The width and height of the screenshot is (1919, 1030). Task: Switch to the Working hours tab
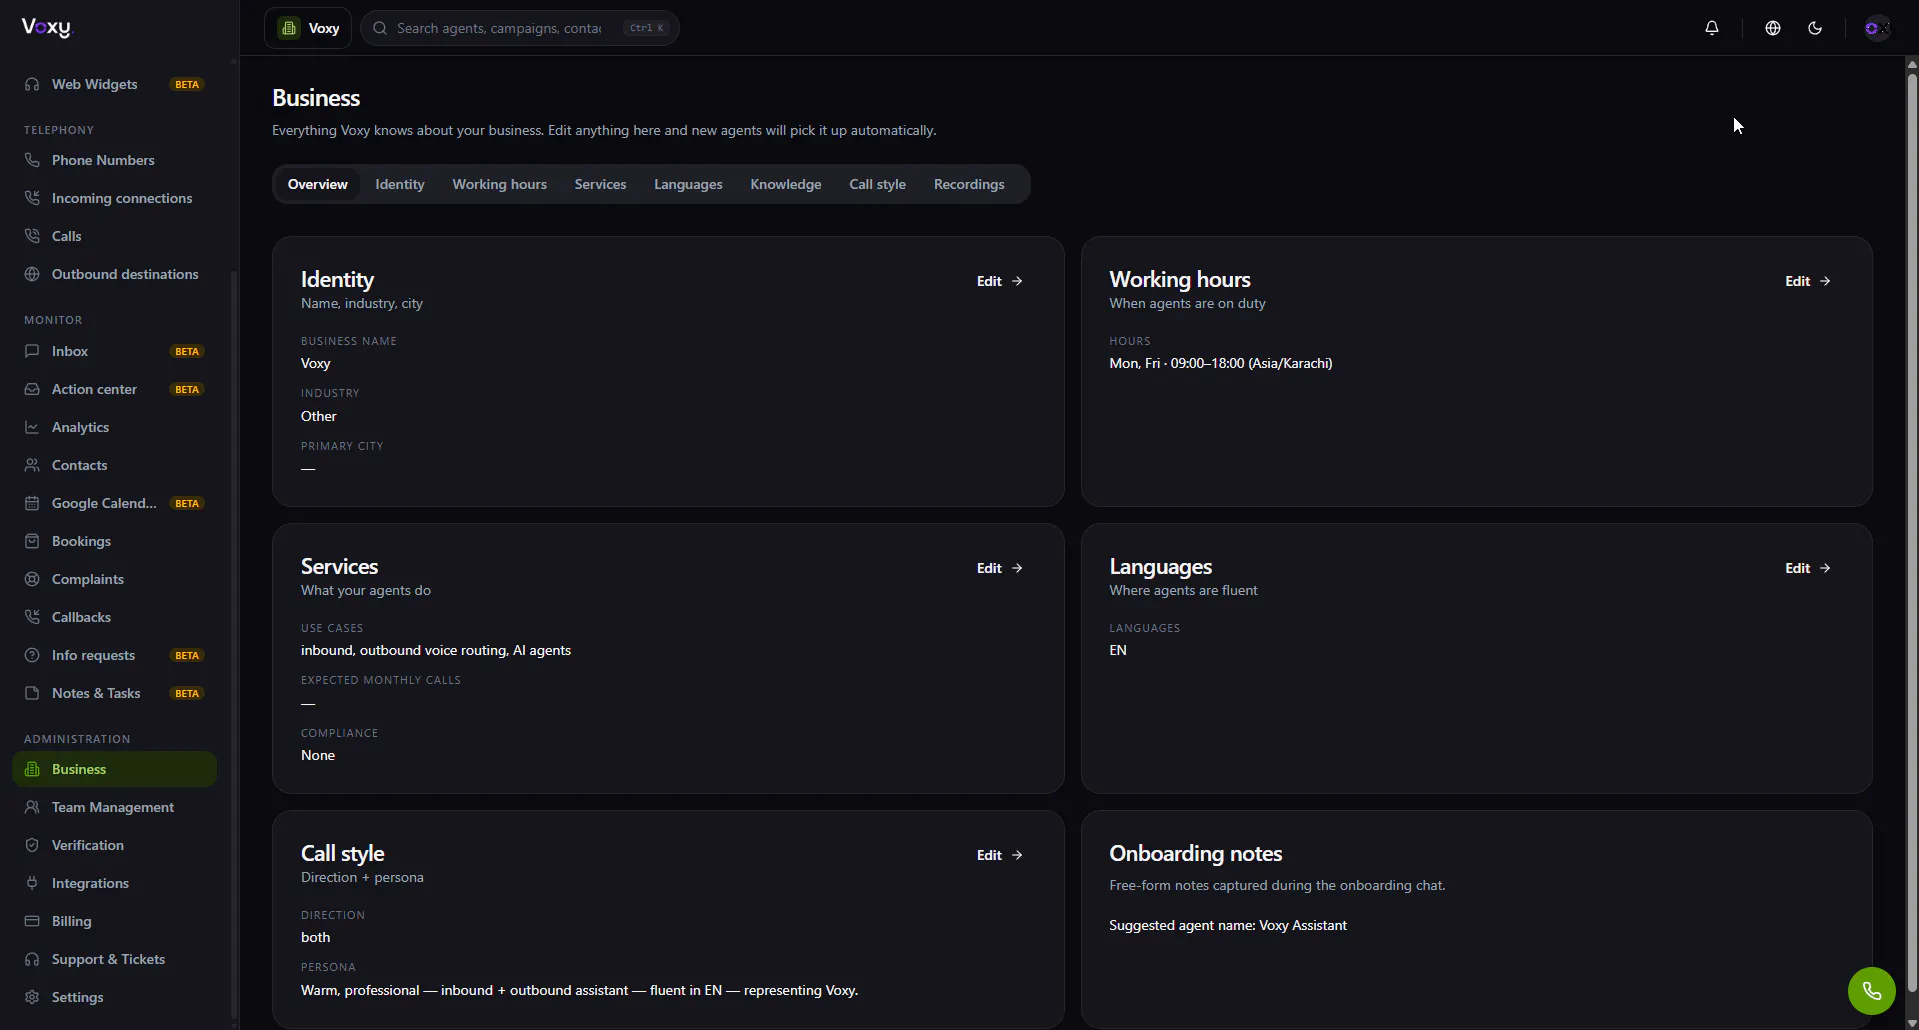[x=500, y=184]
